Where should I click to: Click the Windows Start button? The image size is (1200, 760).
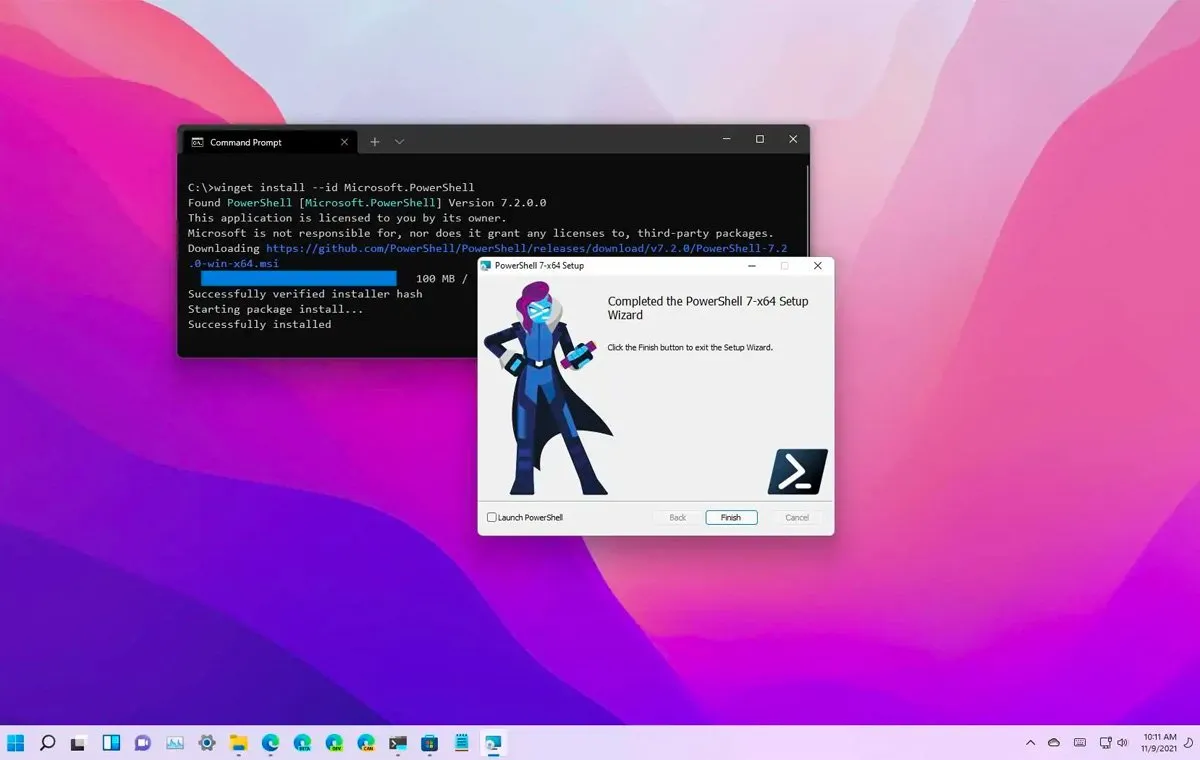(x=16, y=743)
